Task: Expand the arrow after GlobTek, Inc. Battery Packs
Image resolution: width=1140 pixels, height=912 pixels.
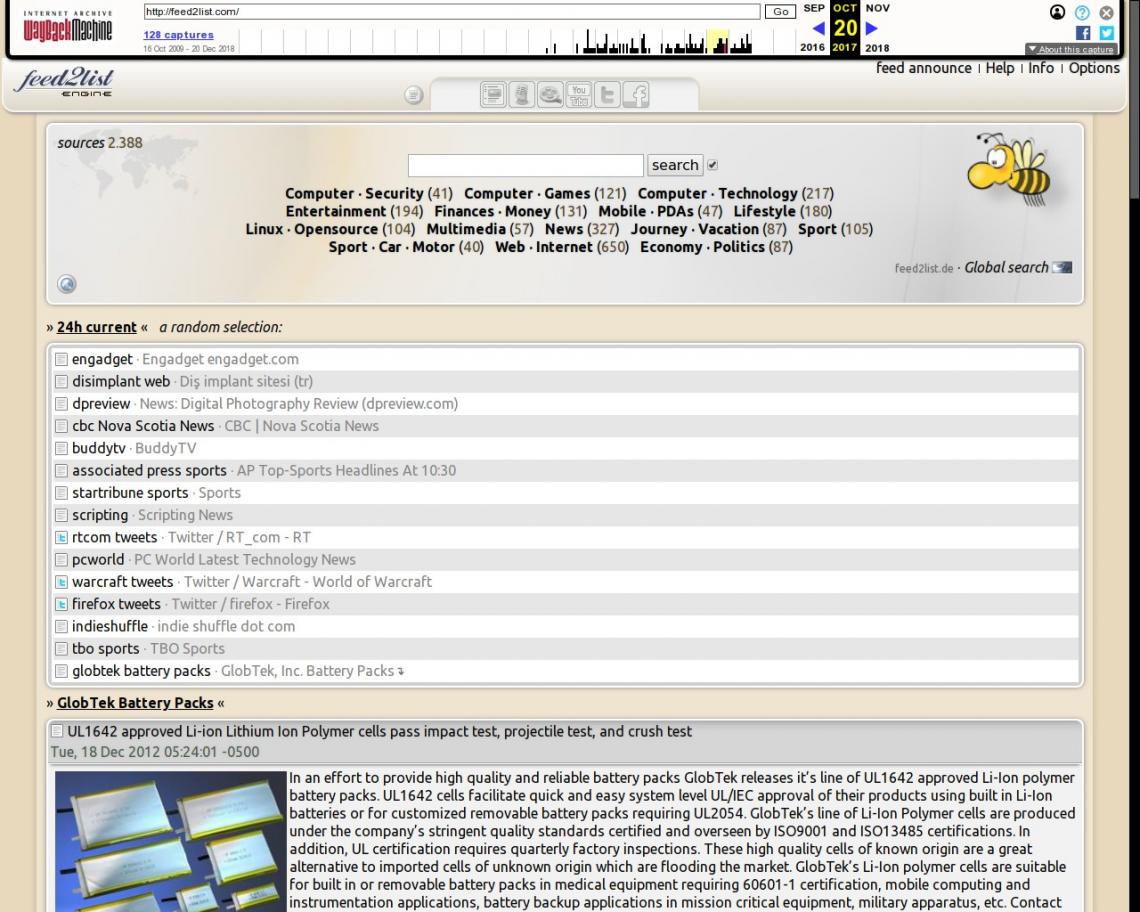Action: (x=401, y=672)
